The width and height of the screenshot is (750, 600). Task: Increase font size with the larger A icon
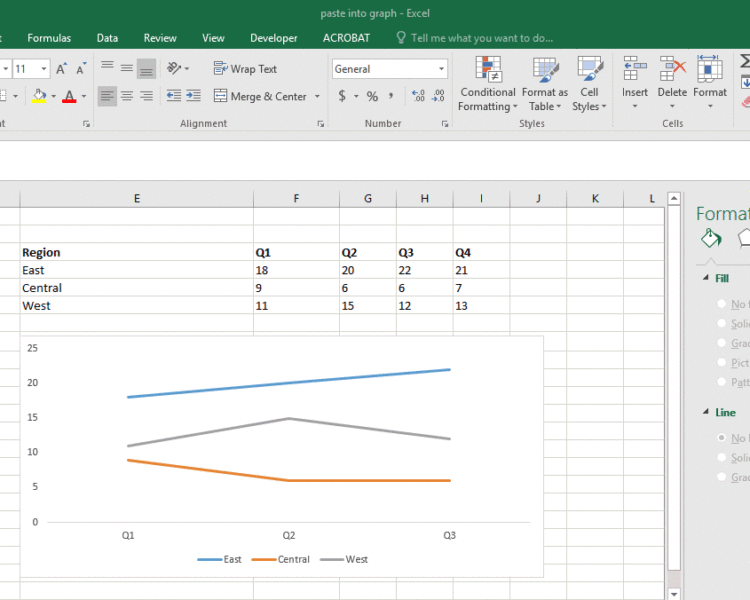coord(62,69)
